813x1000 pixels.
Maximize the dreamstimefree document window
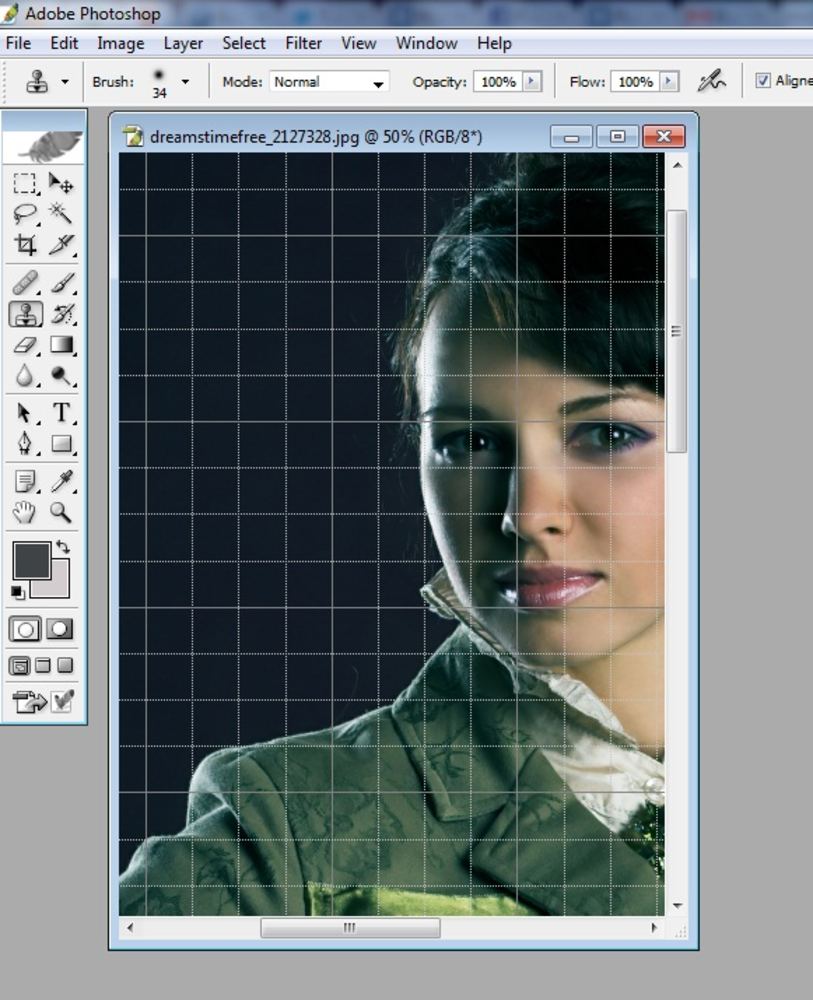[x=617, y=136]
